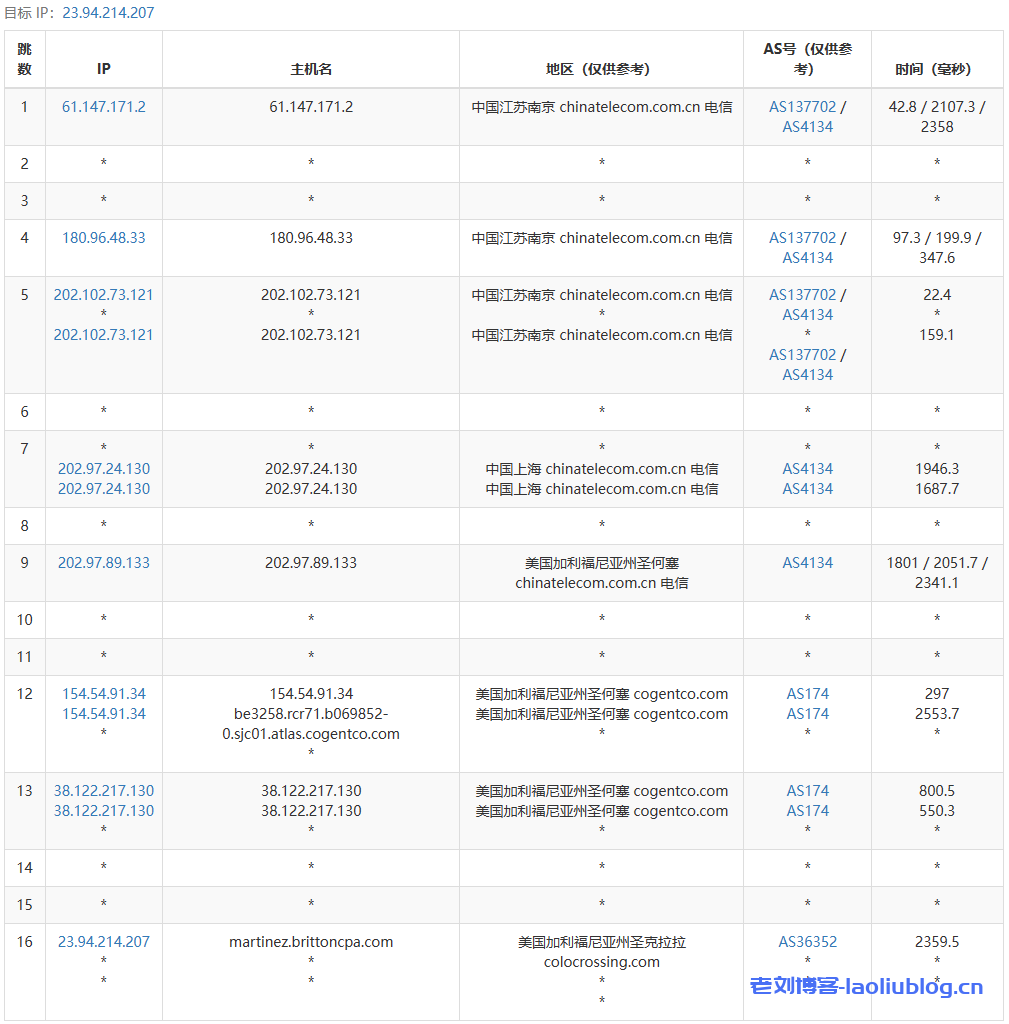Open IP link 202.97.24.130 in hop 7
Image resolution: width=1009 pixels, height=1024 pixels.
click(x=103, y=468)
